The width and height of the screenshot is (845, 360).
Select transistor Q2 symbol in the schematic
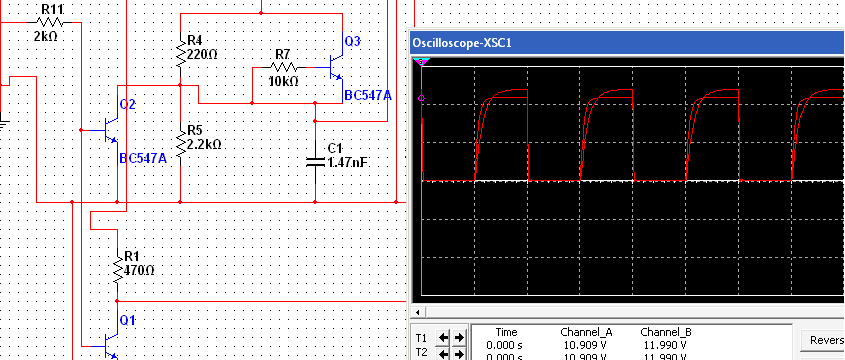[109, 130]
